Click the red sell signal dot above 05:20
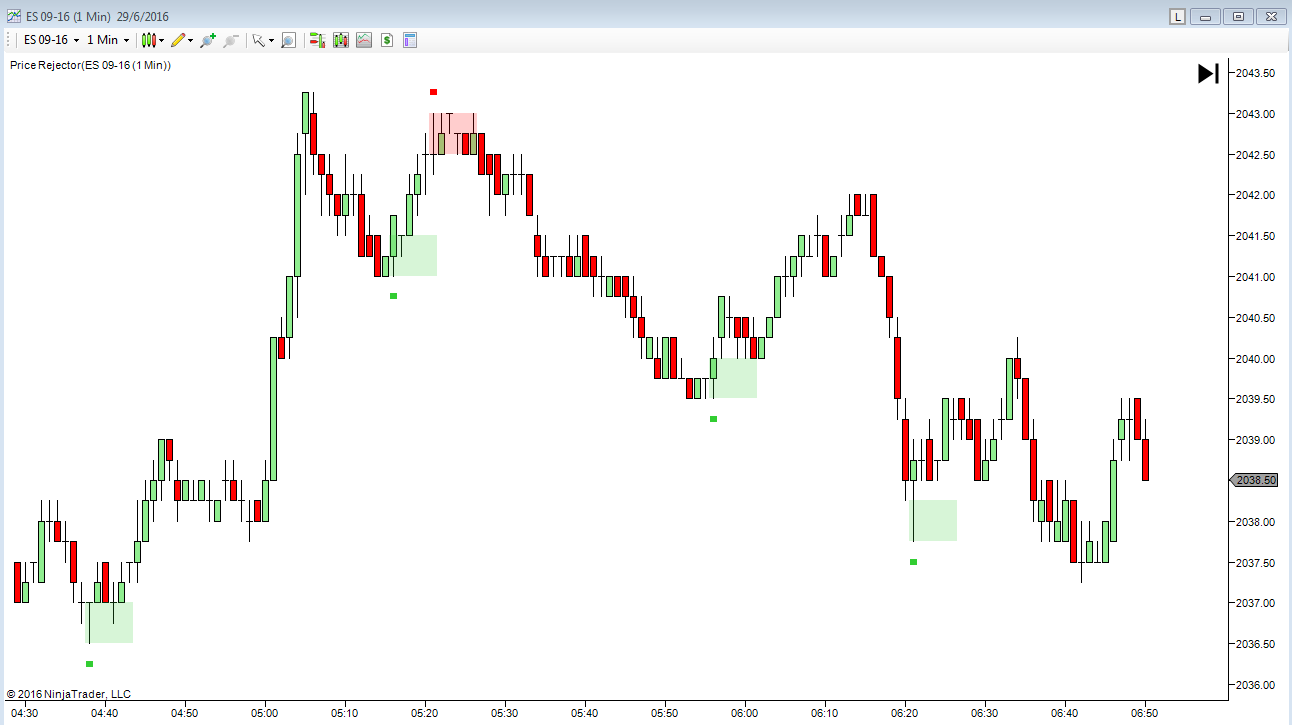 [x=433, y=92]
